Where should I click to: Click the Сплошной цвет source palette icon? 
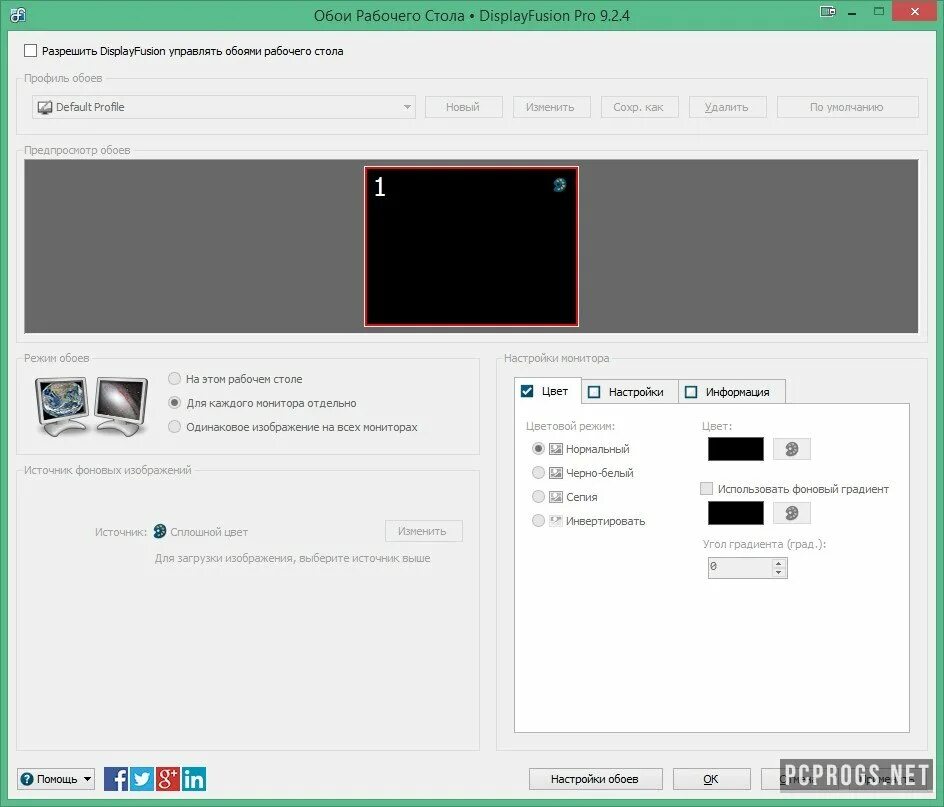[160, 531]
